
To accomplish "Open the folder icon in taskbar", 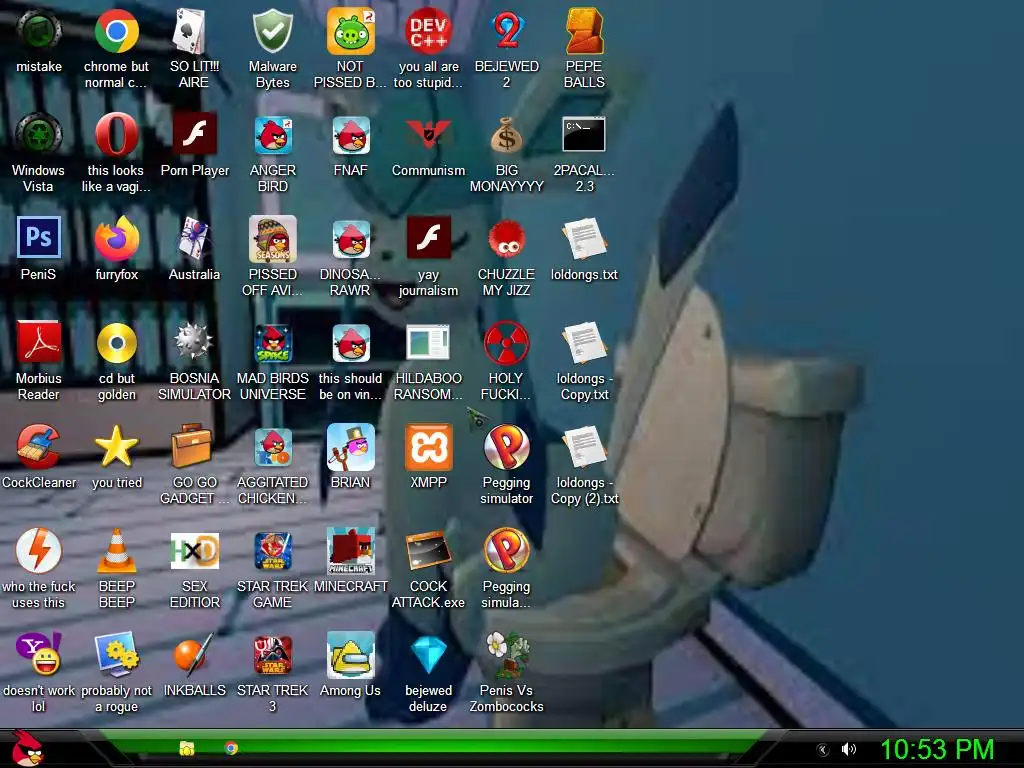I will point(187,748).
